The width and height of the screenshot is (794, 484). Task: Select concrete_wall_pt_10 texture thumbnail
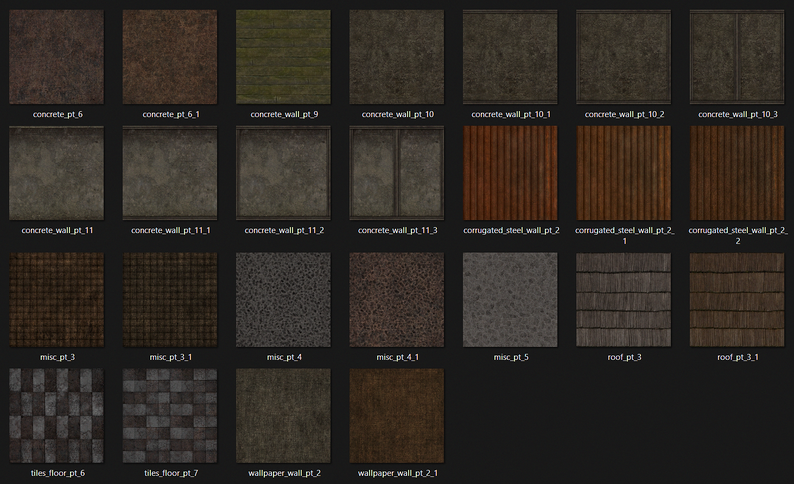click(x=396, y=57)
